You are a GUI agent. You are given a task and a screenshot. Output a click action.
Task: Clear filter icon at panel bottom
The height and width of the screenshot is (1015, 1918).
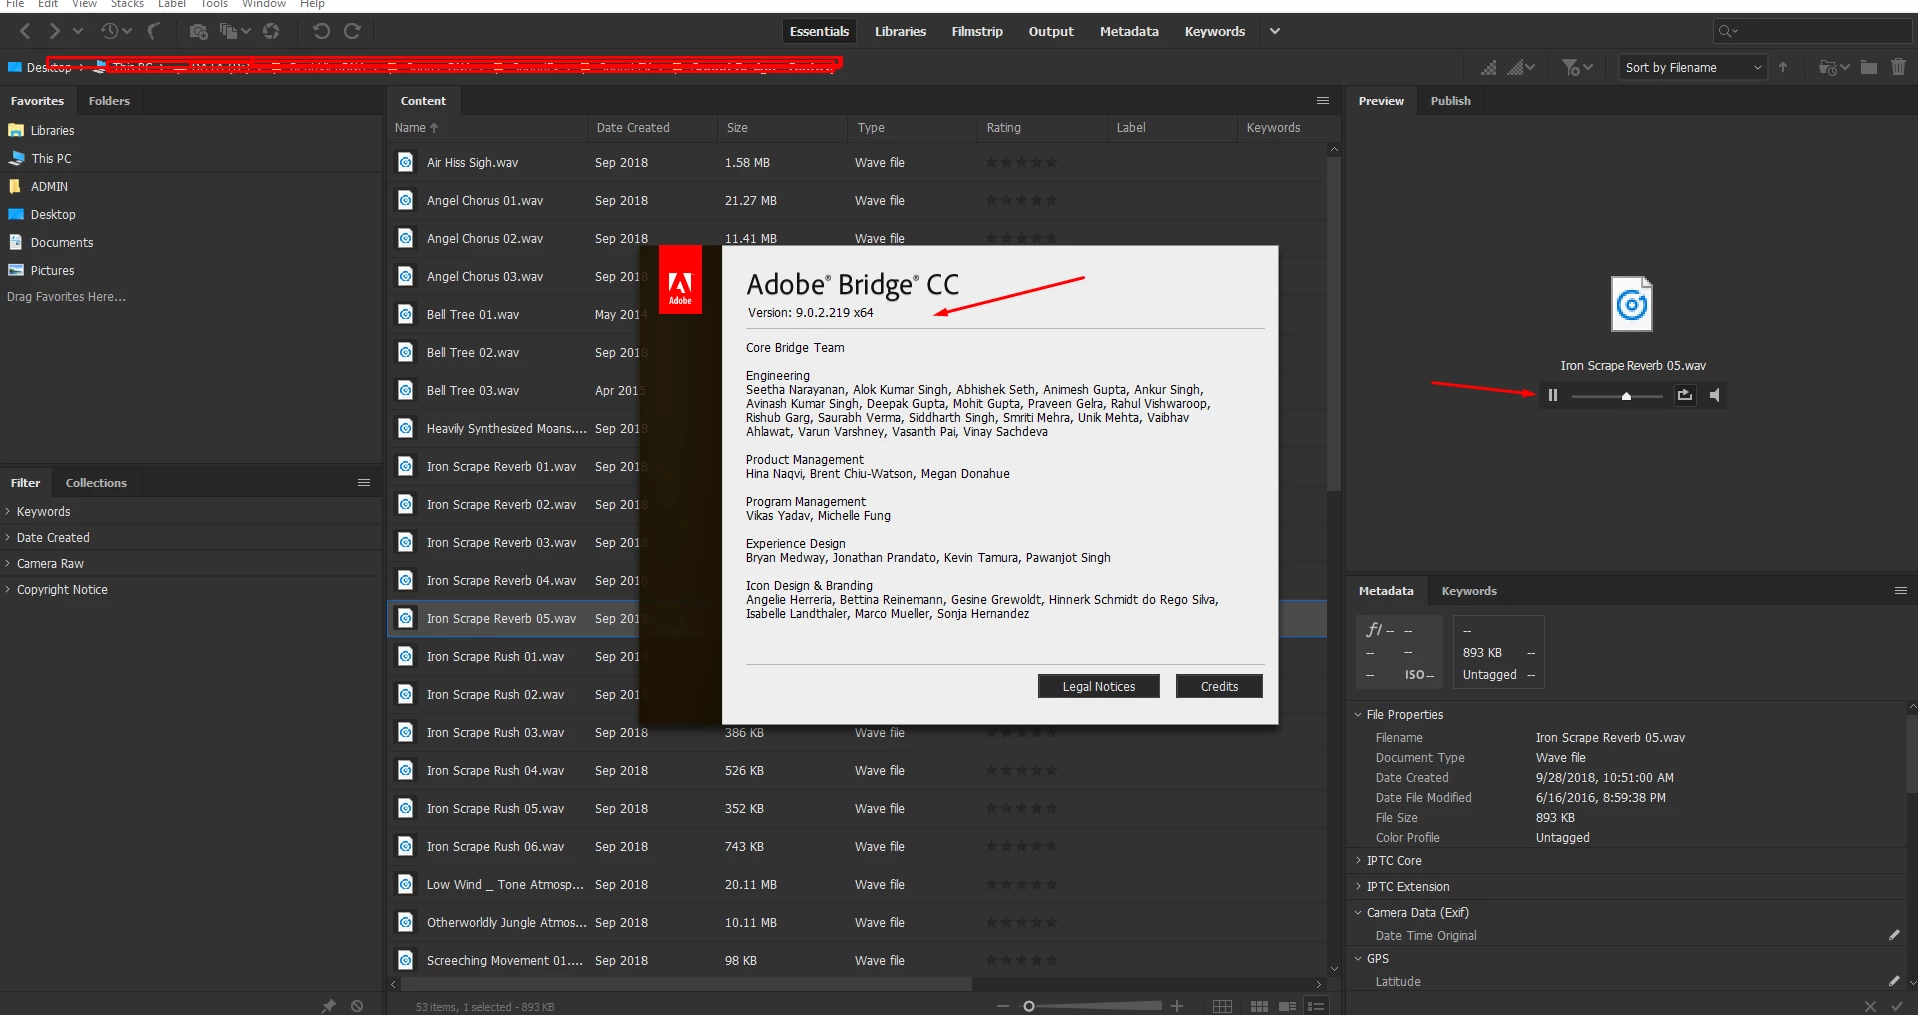(x=357, y=1006)
